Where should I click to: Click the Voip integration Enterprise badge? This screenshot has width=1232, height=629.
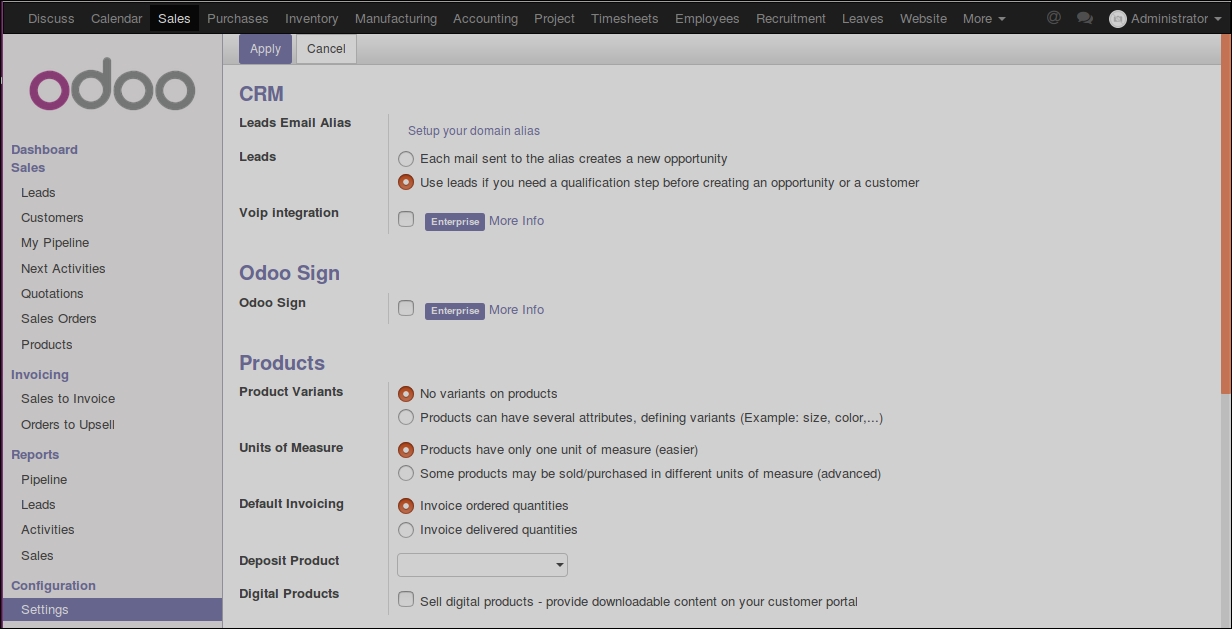tap(455, 222)
